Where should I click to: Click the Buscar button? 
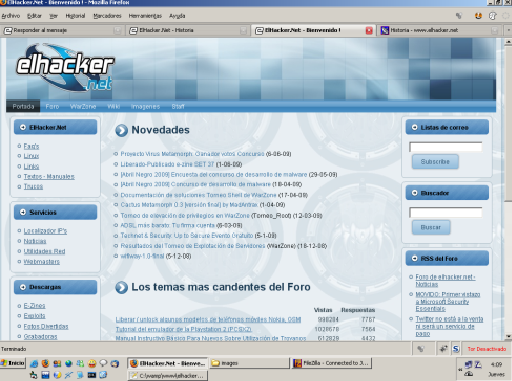point(431,227)
